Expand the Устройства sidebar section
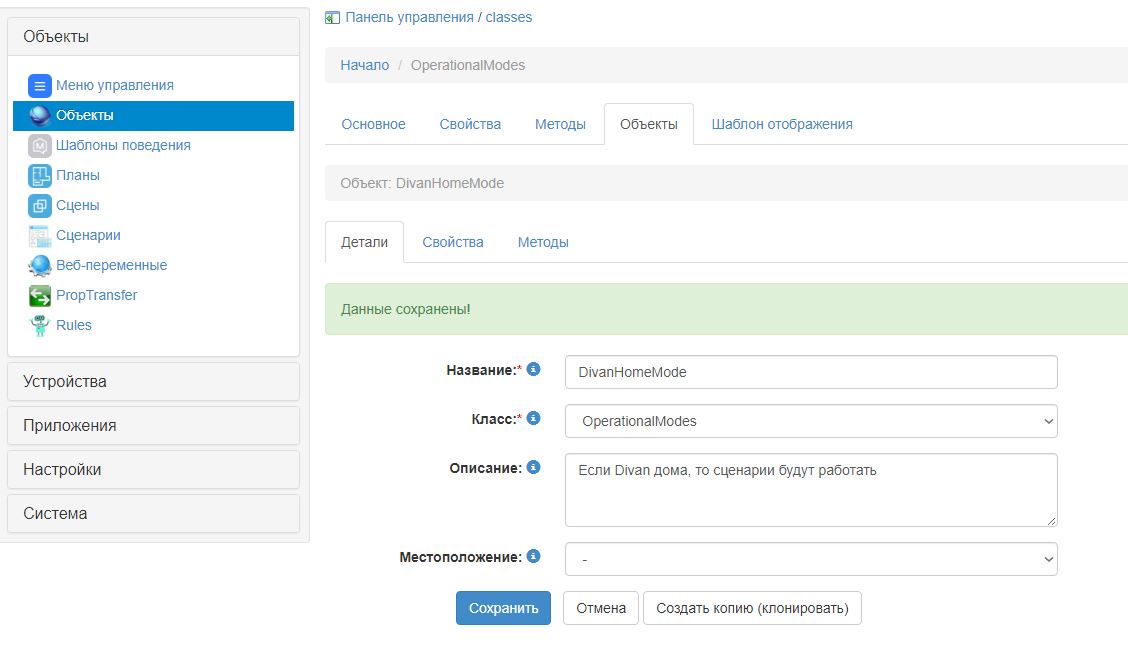This screenshot has height=658, width=1128. (x=153, y=381)
